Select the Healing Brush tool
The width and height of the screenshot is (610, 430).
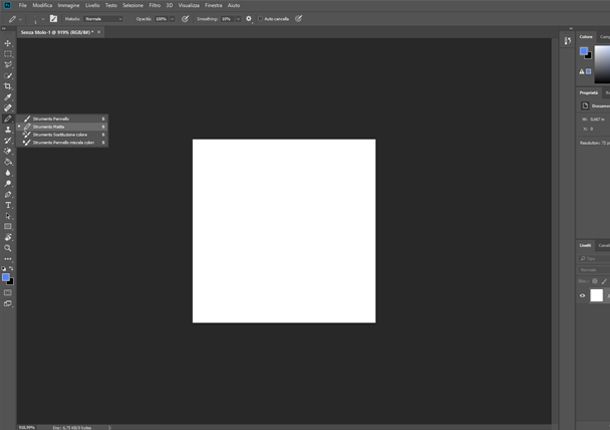pyautogui.click(x=8, y=108)
